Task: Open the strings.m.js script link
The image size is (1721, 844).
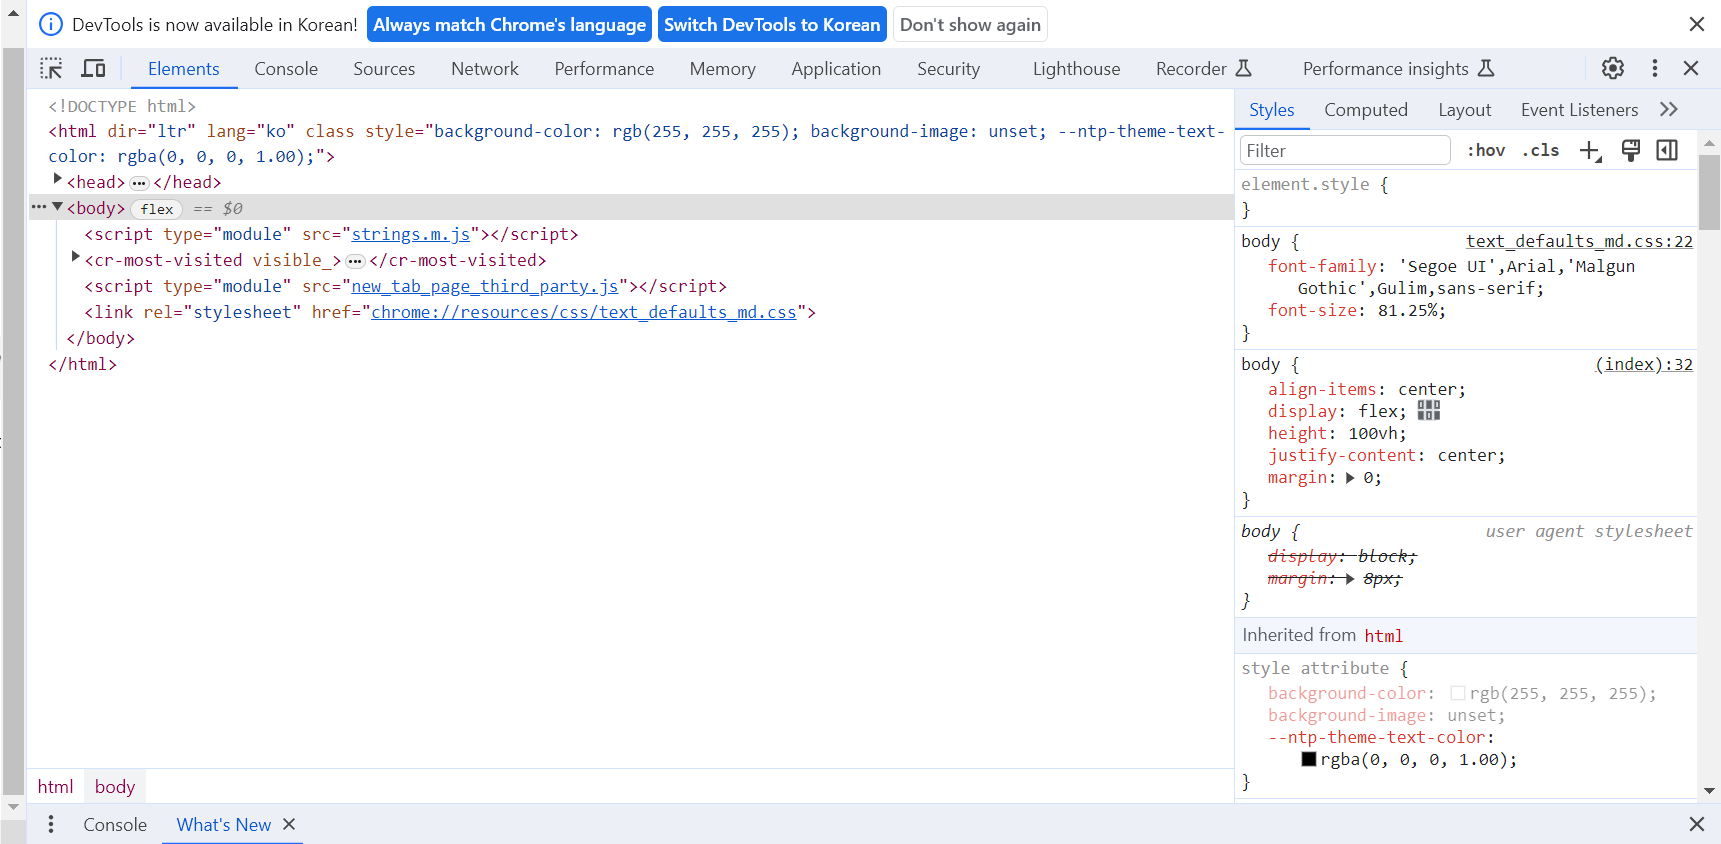Action: tap(411, 234)
